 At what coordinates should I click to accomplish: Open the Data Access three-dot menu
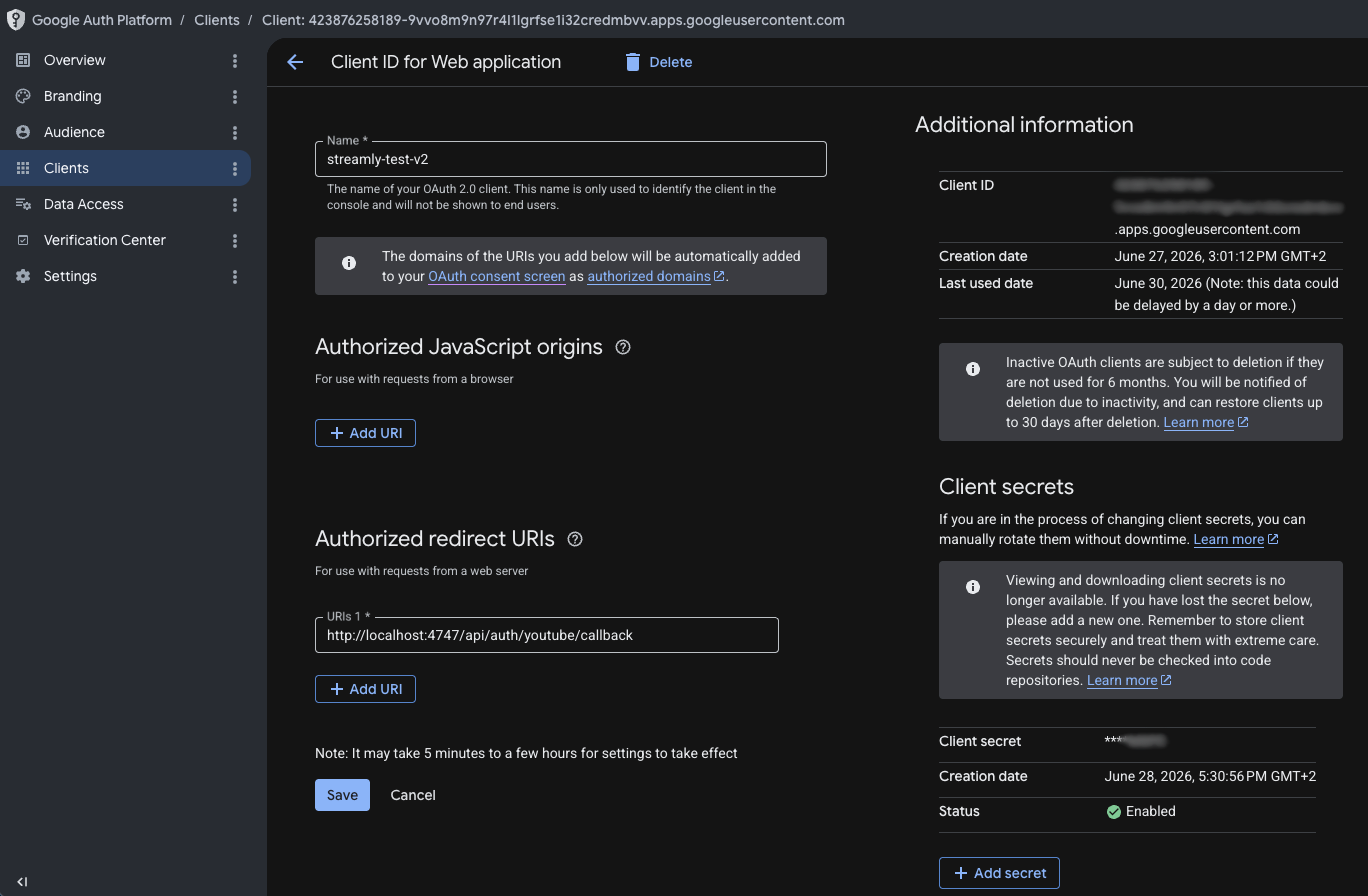(x=235, y=205)
